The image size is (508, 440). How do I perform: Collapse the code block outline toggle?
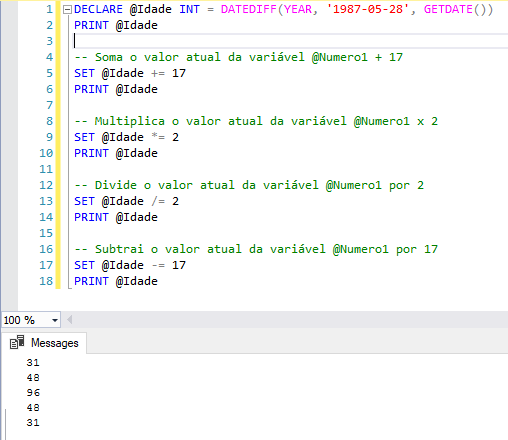(67, 10)
